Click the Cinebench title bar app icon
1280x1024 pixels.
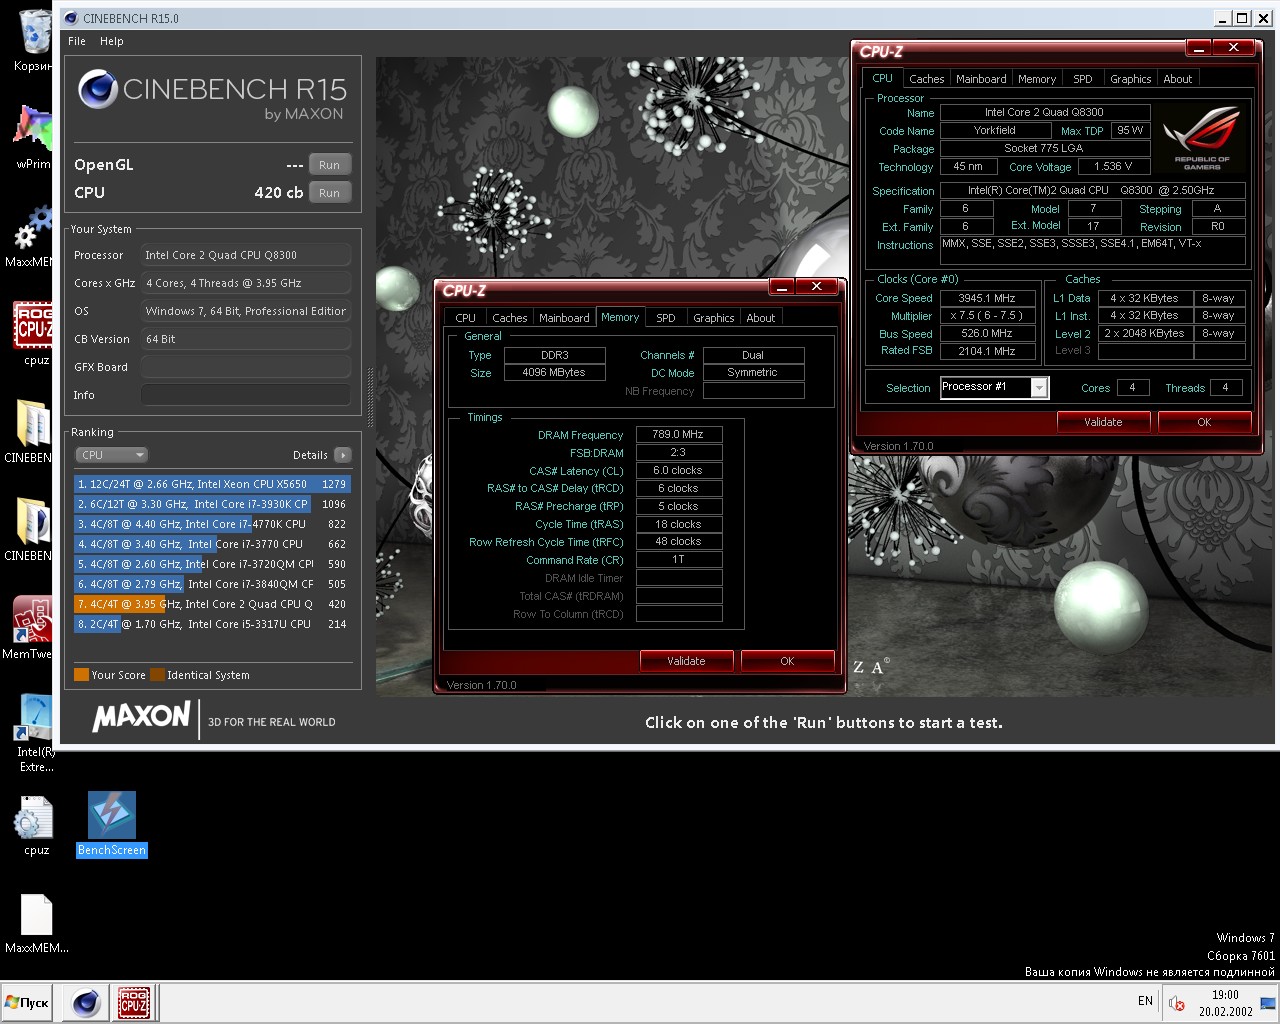70,18
